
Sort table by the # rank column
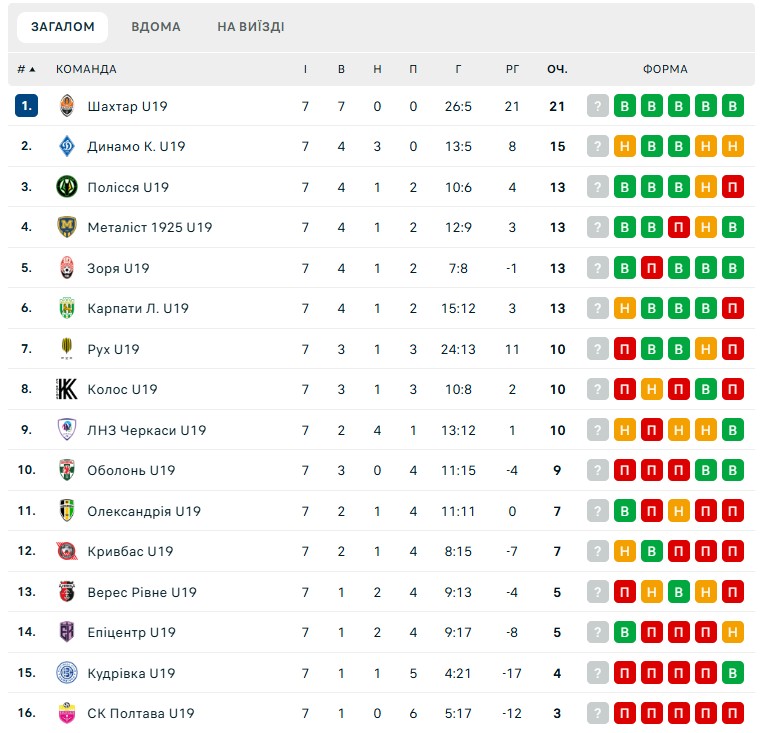coord(26,69)
